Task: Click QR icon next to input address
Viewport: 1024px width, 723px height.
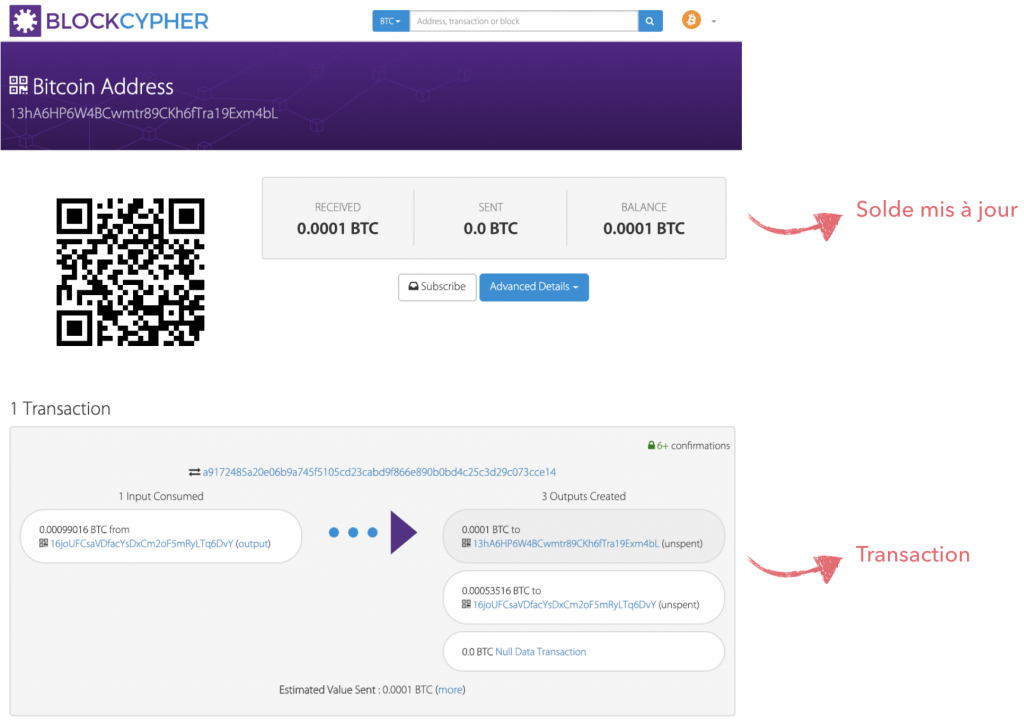Action: point(44,544)
